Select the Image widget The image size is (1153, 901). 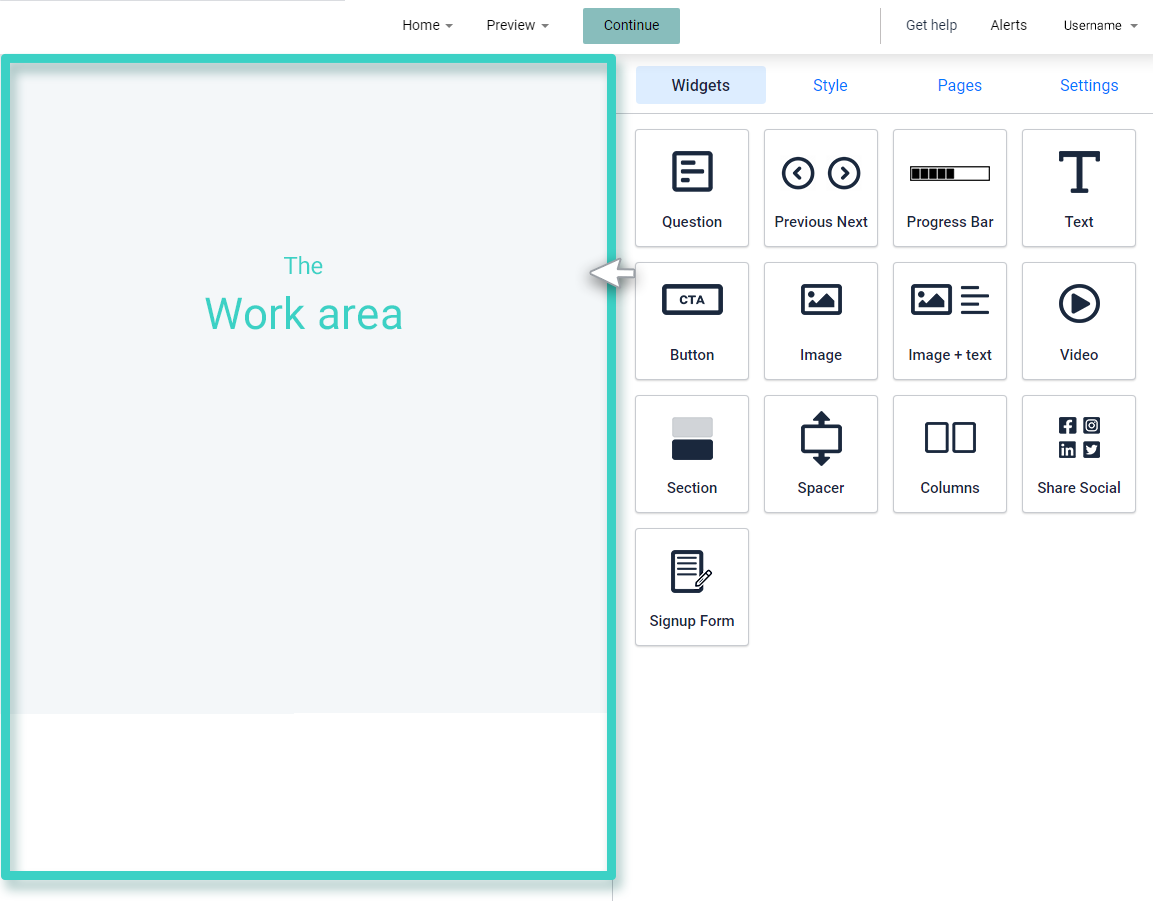821,321
